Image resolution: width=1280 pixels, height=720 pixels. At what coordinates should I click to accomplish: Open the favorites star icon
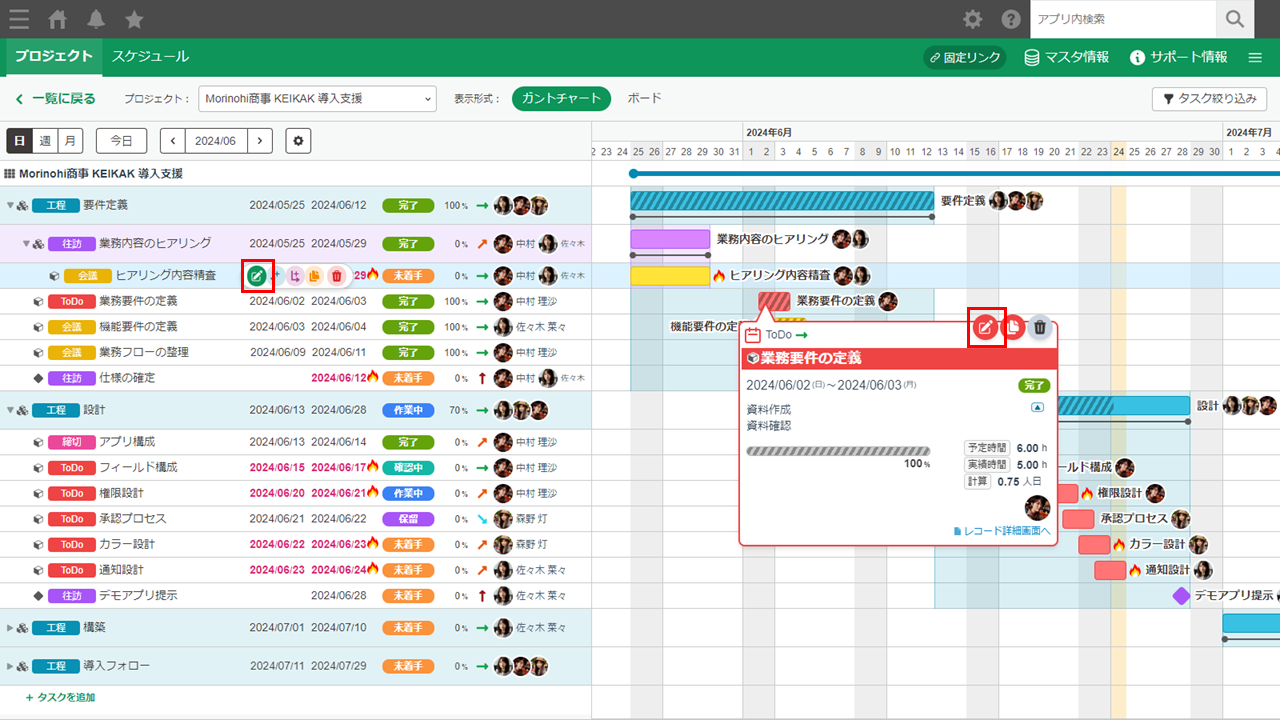coord(134,19)
